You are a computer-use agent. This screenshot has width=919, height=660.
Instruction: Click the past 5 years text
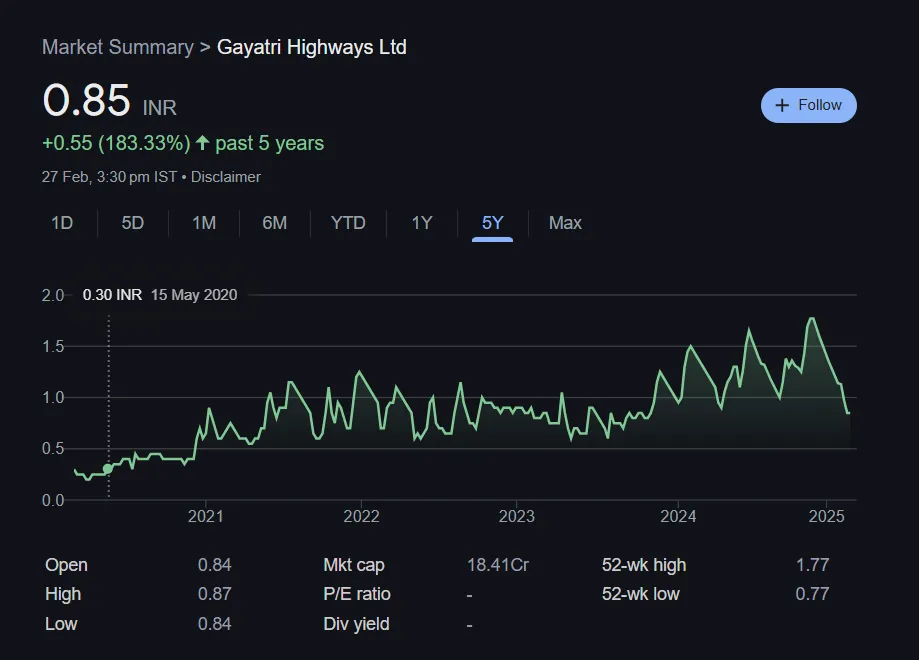tap(270, 143)
